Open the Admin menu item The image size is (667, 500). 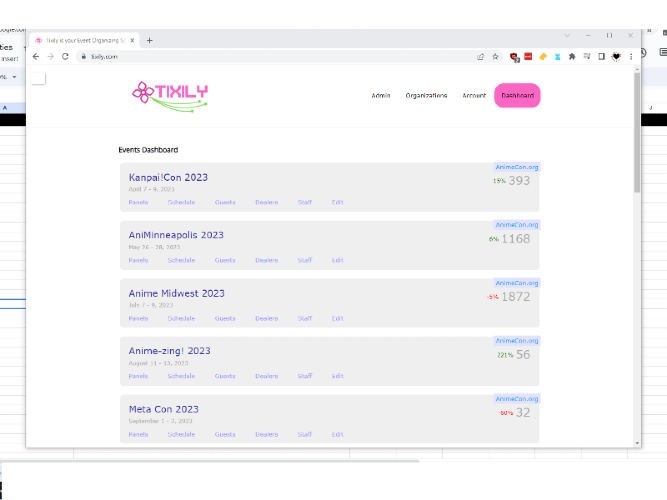381,95
